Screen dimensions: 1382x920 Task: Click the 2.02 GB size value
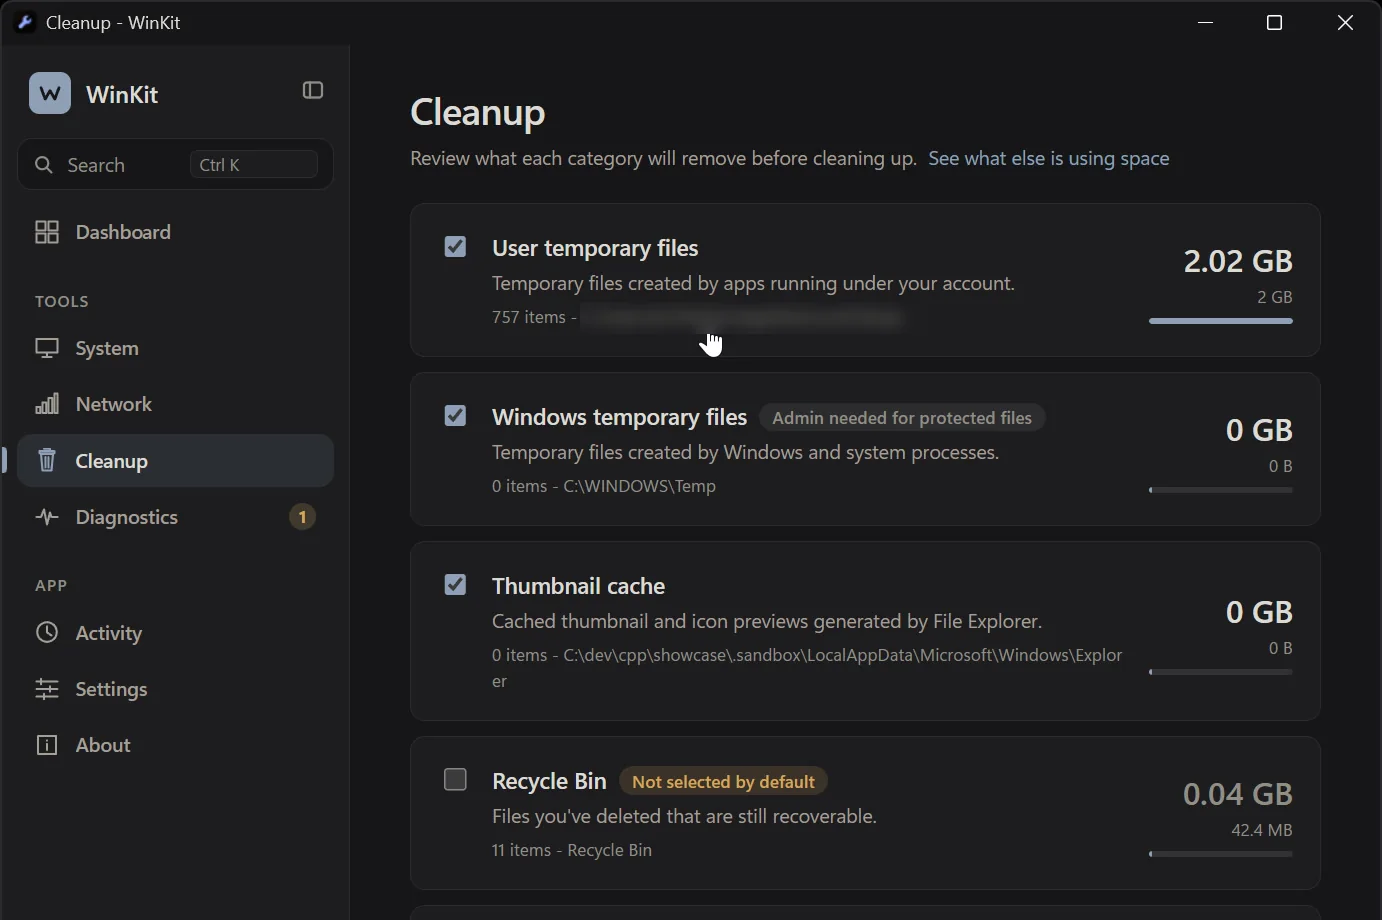[x=1238, y=261]
